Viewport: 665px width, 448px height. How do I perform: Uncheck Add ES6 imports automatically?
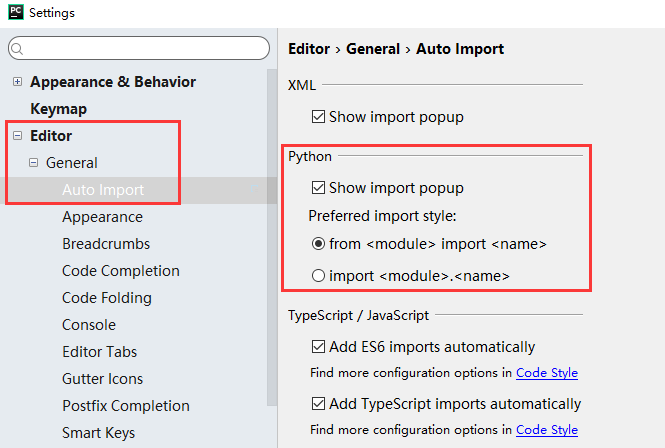coord(319,348)
